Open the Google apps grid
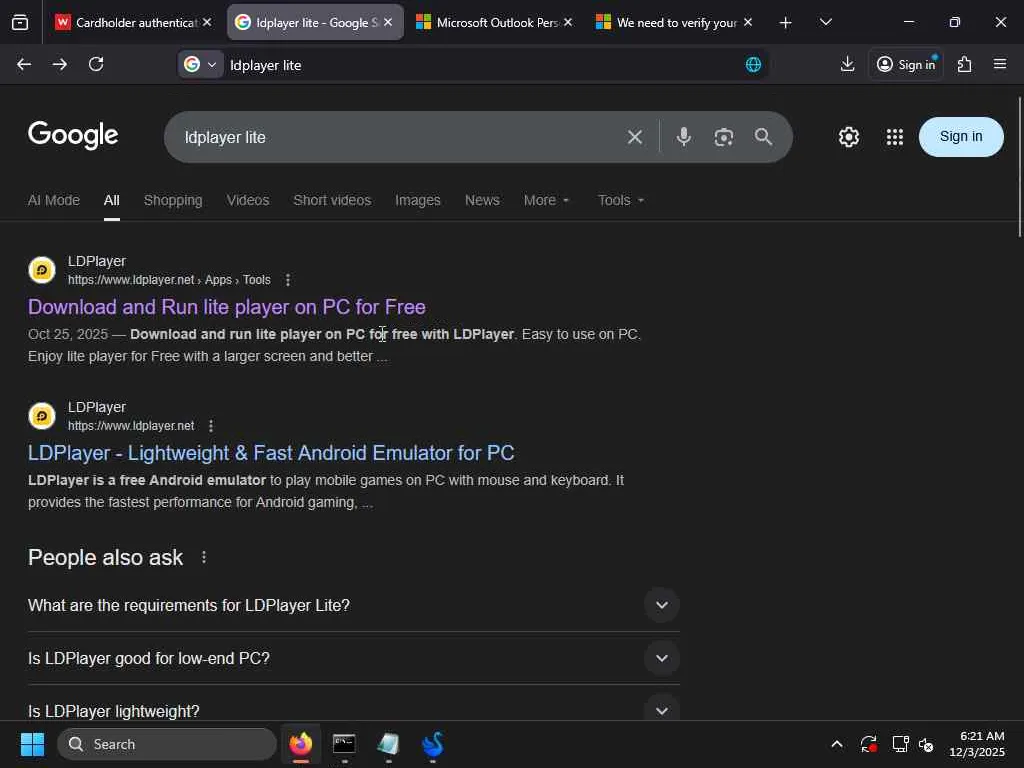The width and height of the screenshot is (1024, 768). click(895, 137)
